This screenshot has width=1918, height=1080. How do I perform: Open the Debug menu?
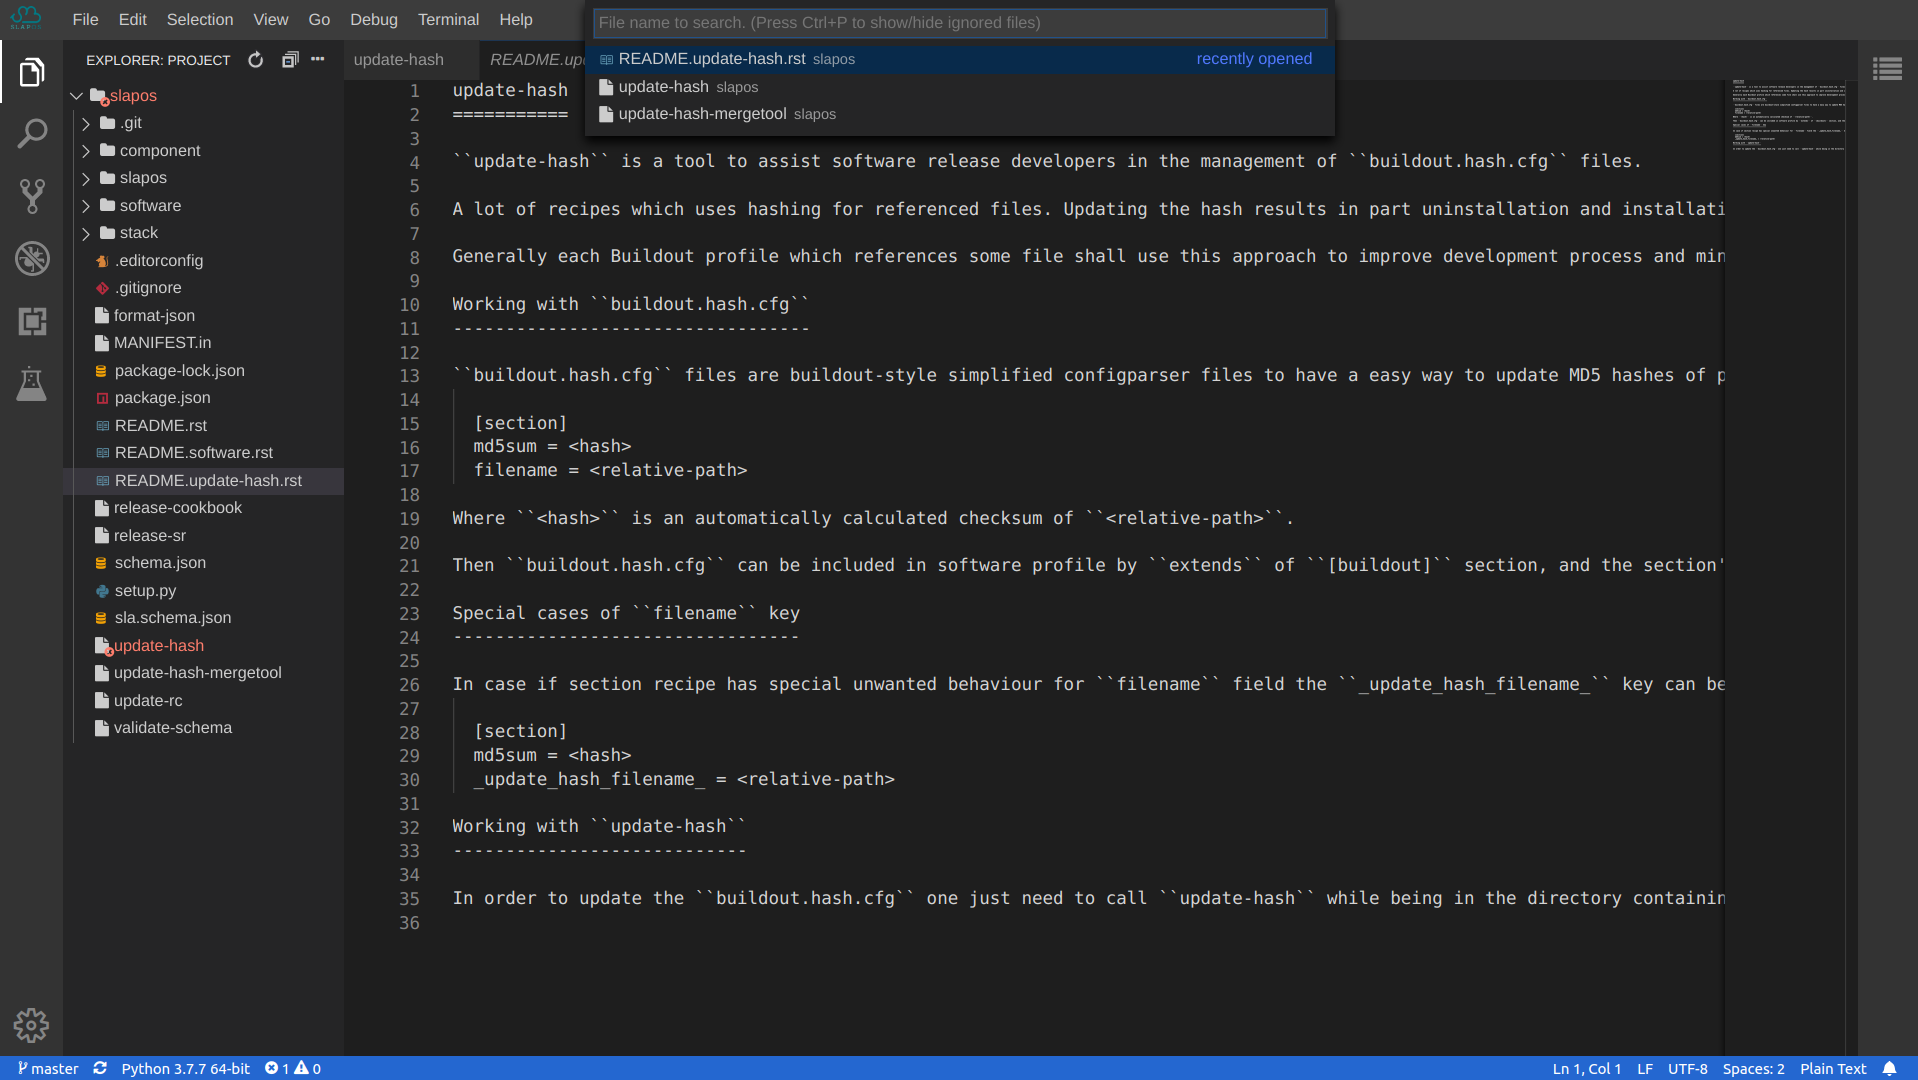[374, 19]
